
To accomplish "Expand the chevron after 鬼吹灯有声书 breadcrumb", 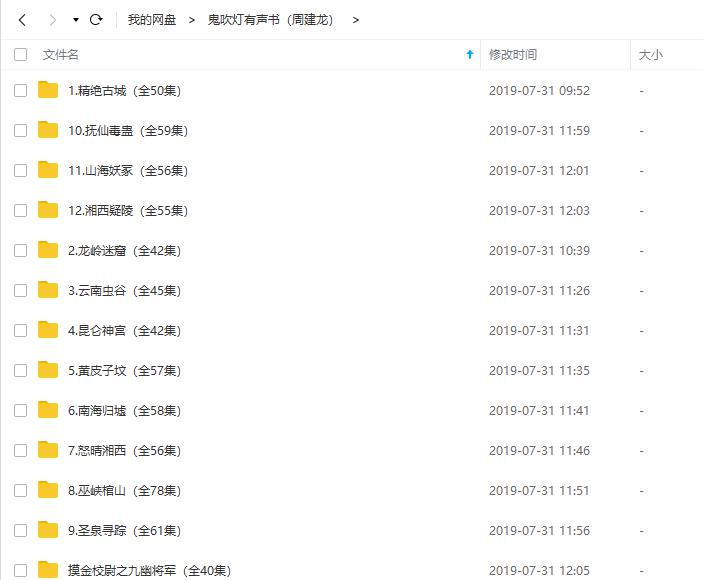I will pyautogui.click(x=356, y=20).
